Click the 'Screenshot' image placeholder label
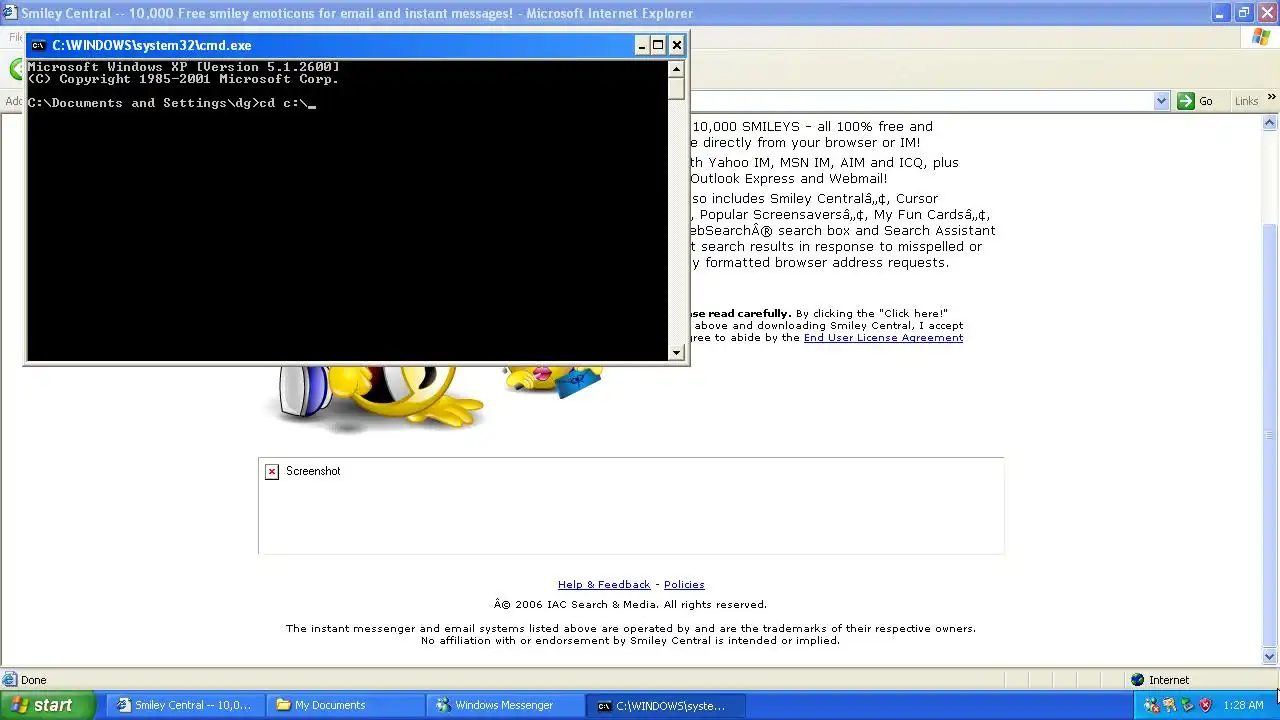Viewport: 1280px width, 720px height. 313,471
